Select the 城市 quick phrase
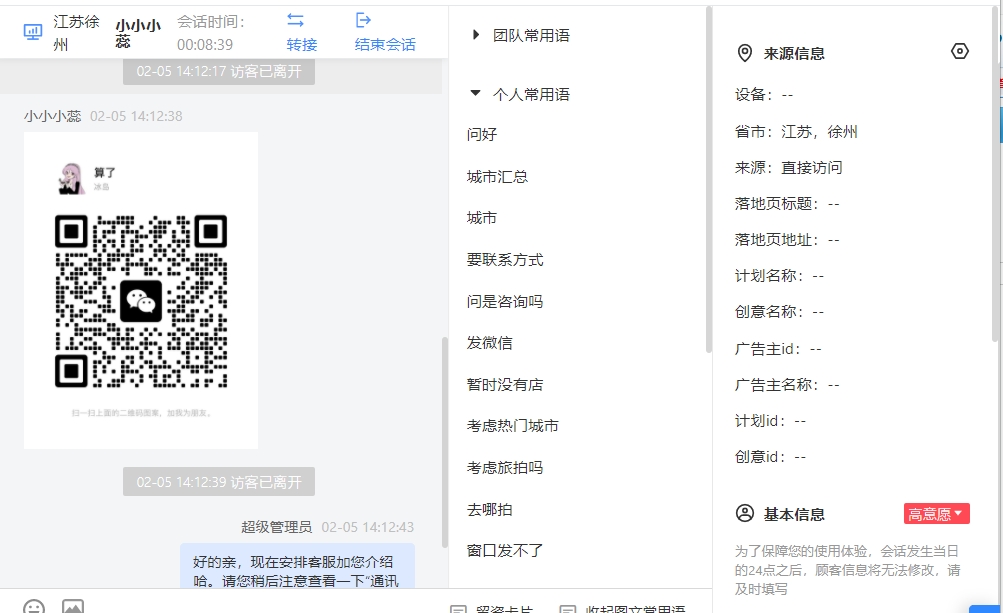This screenshot has width=1003, height=613. pos(482,218)
